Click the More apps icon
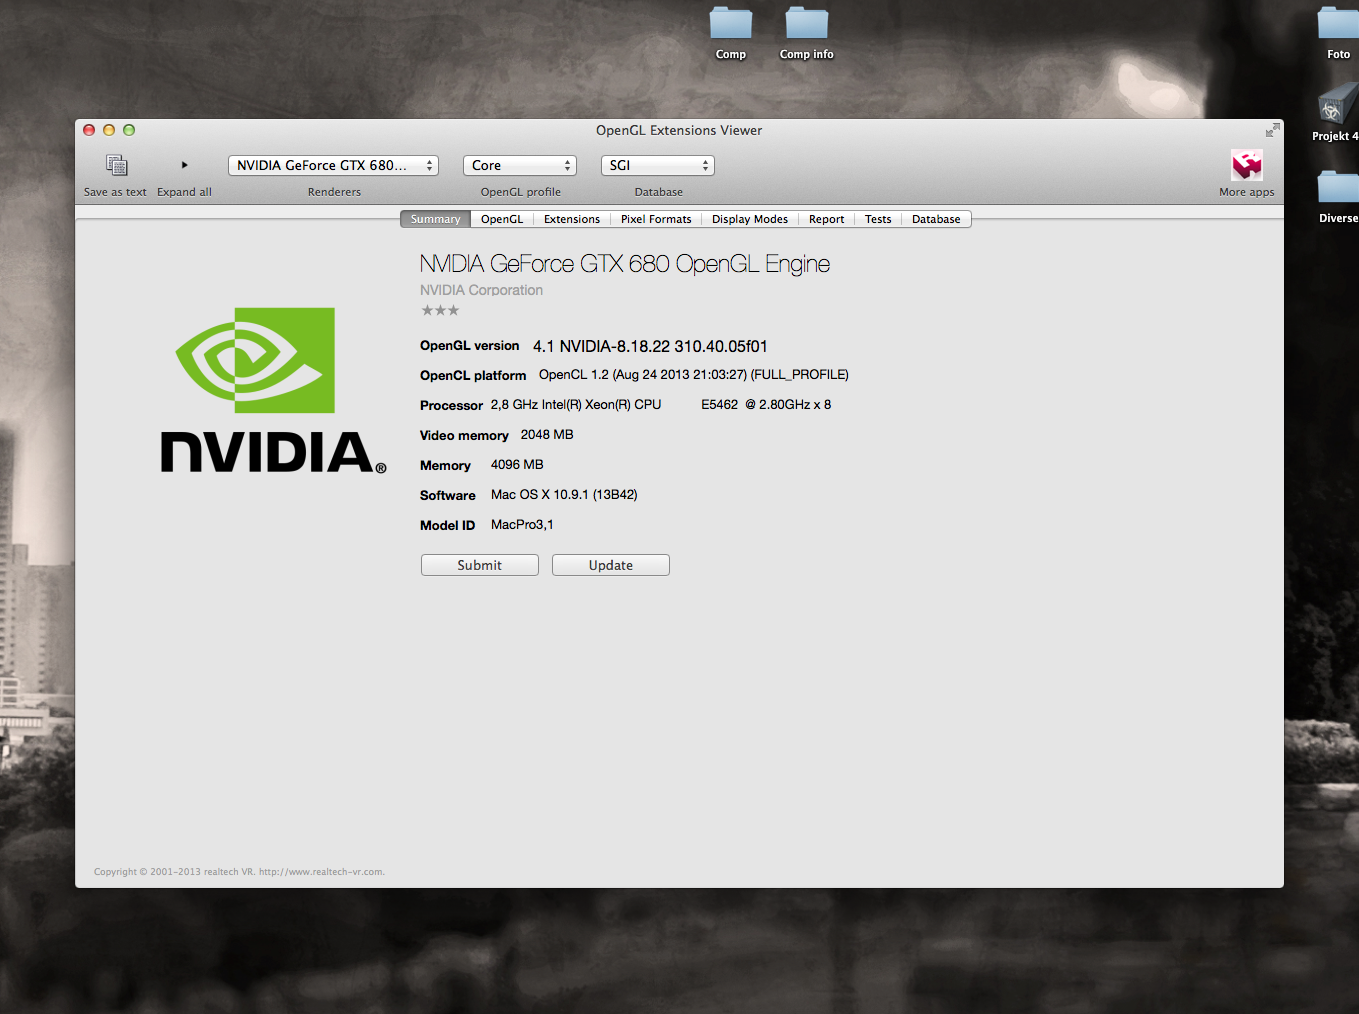This screenshot has width=1359, height=1014. 1246,165
